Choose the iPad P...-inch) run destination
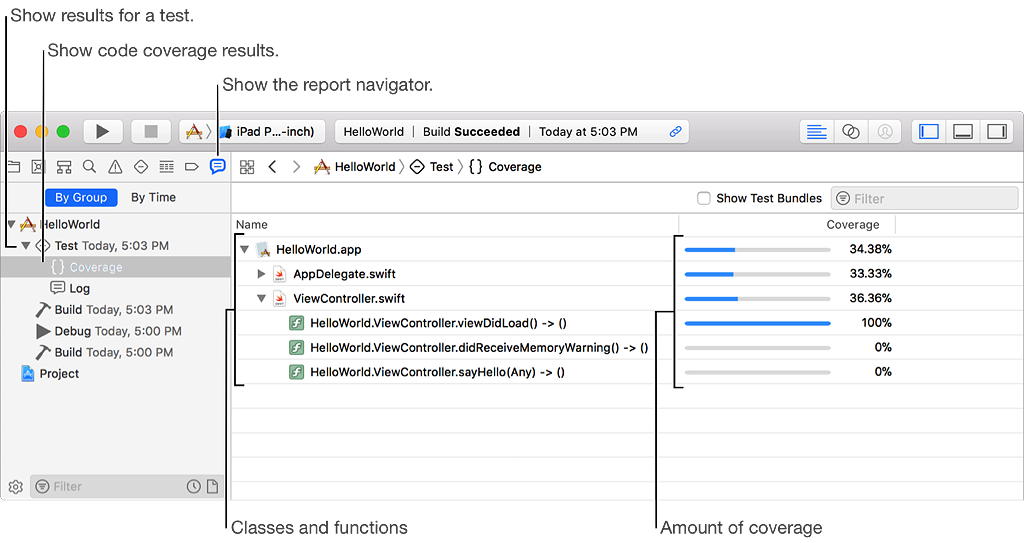 [268, 131]
